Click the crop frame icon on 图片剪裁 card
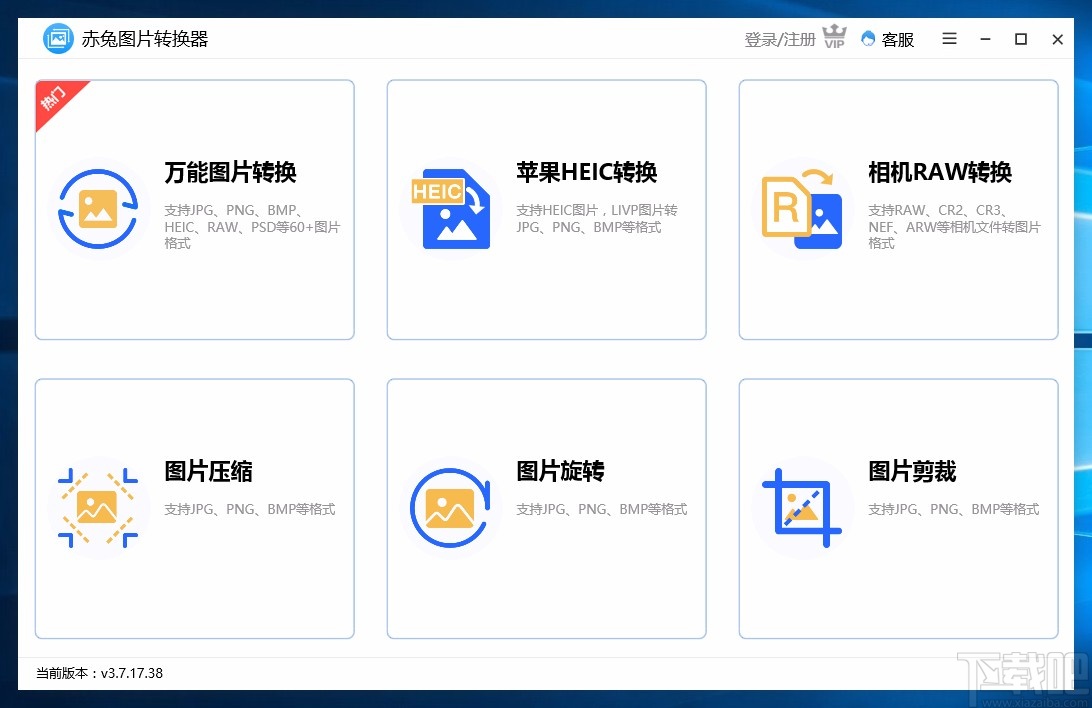Screen dimensions: 1092x708 tap(802, 507)
